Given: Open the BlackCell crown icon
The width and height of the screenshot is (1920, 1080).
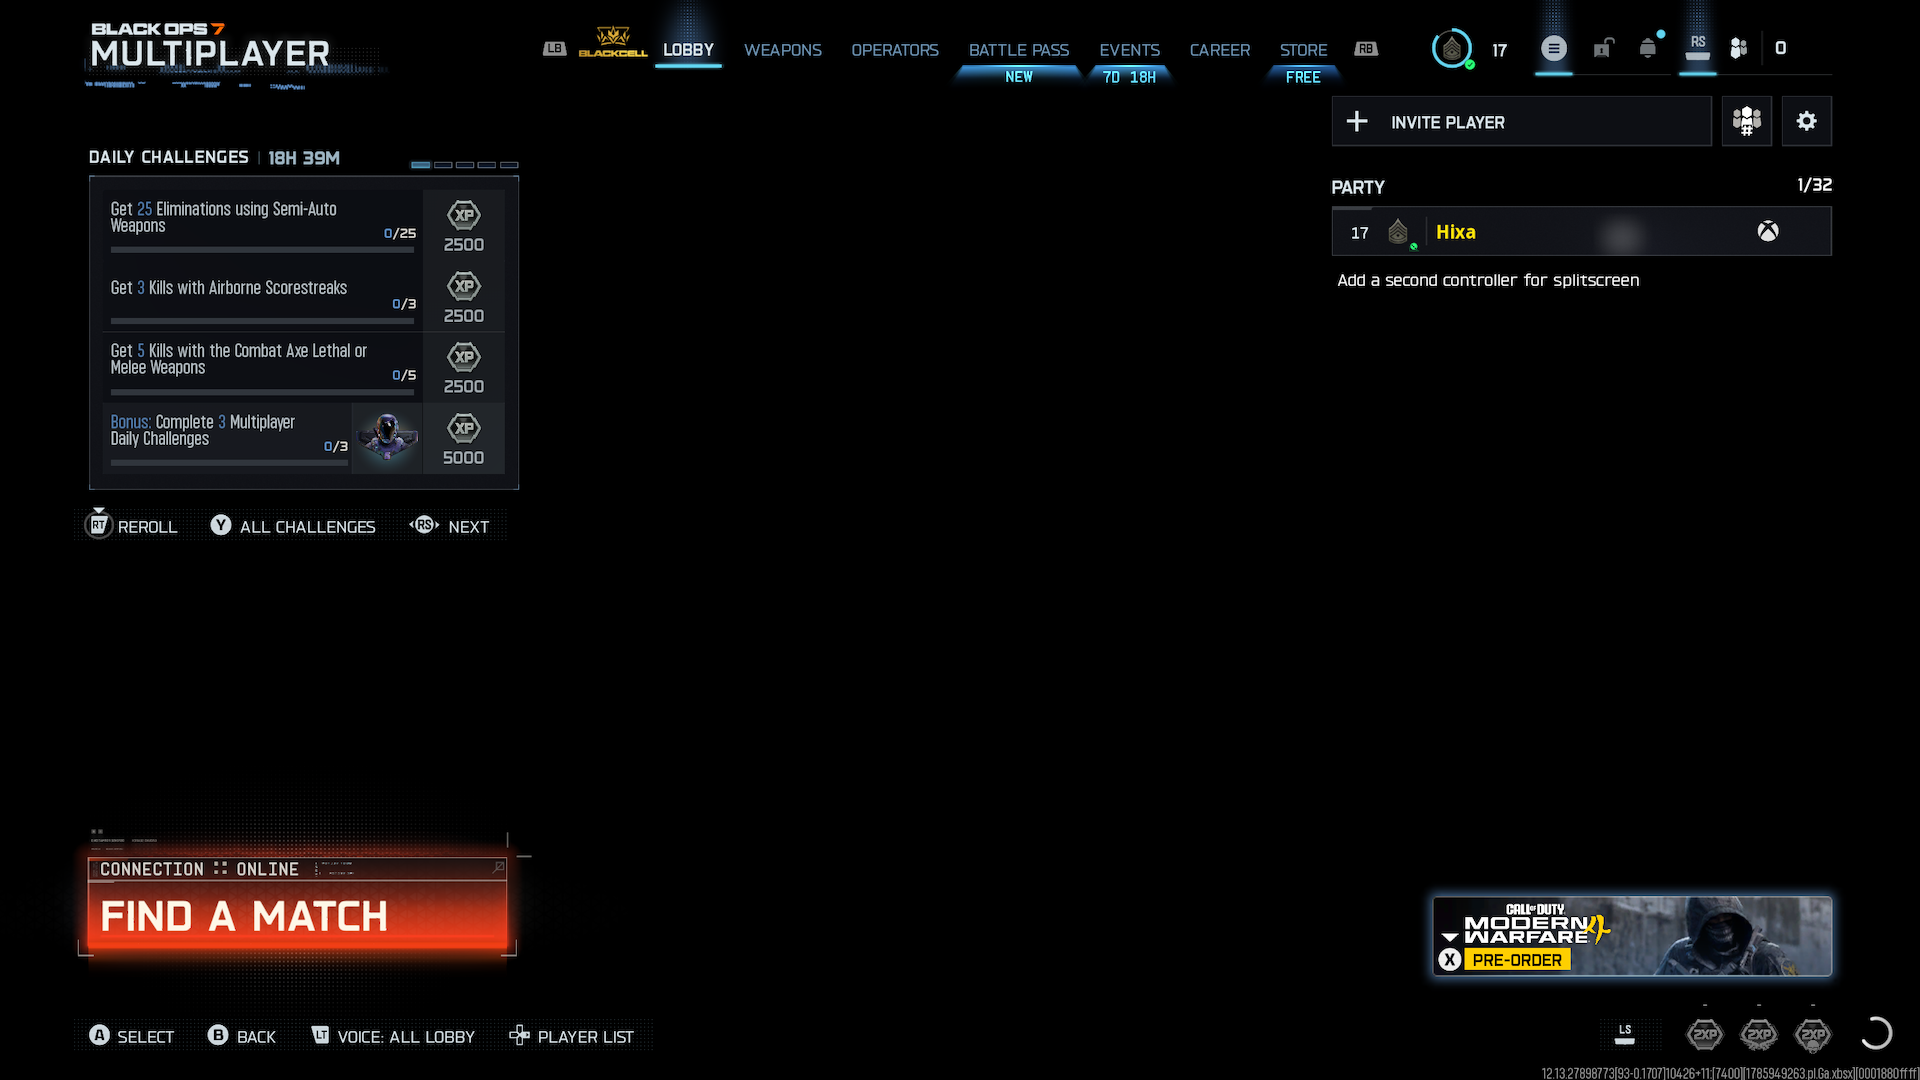Looking at the screenshot, I should click(x=613, y=42).
